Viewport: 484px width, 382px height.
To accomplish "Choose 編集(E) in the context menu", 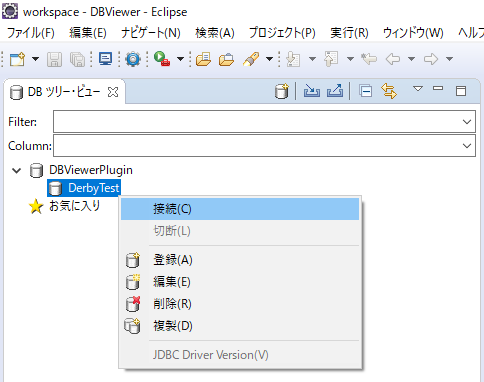I will pyautogui.click(x=240, y=282).
